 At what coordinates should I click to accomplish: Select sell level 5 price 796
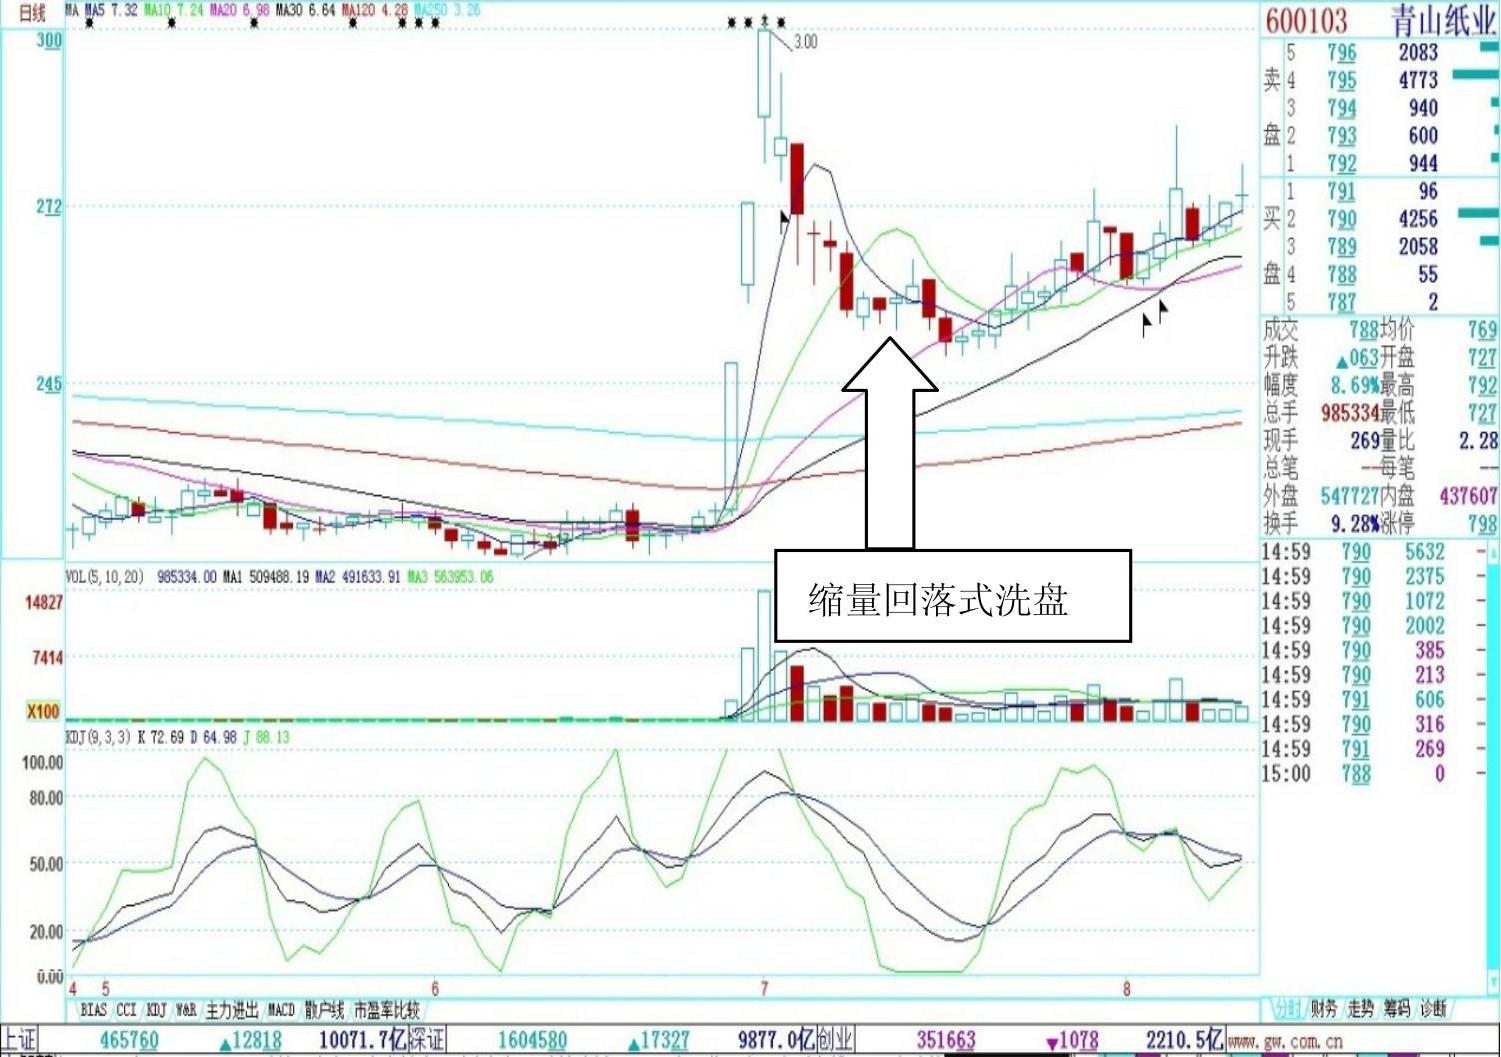pyautogui.click(x=1341, y=53)
